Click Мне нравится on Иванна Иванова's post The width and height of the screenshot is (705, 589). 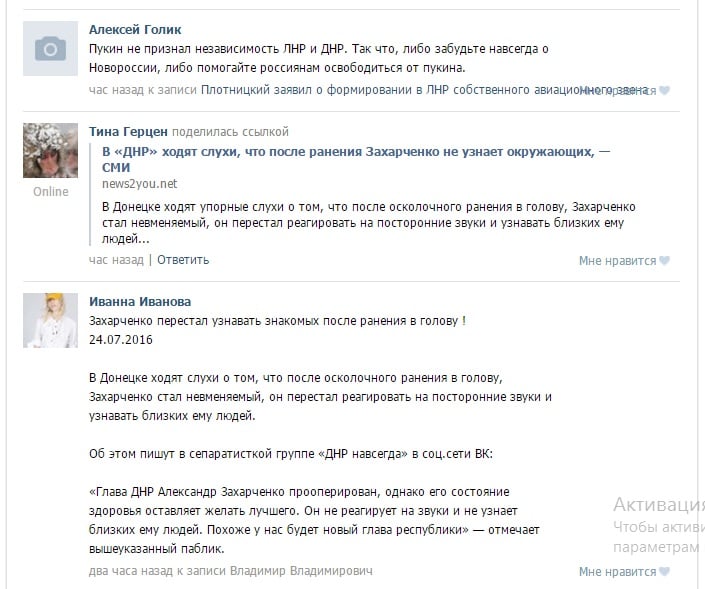coord(617,572)
